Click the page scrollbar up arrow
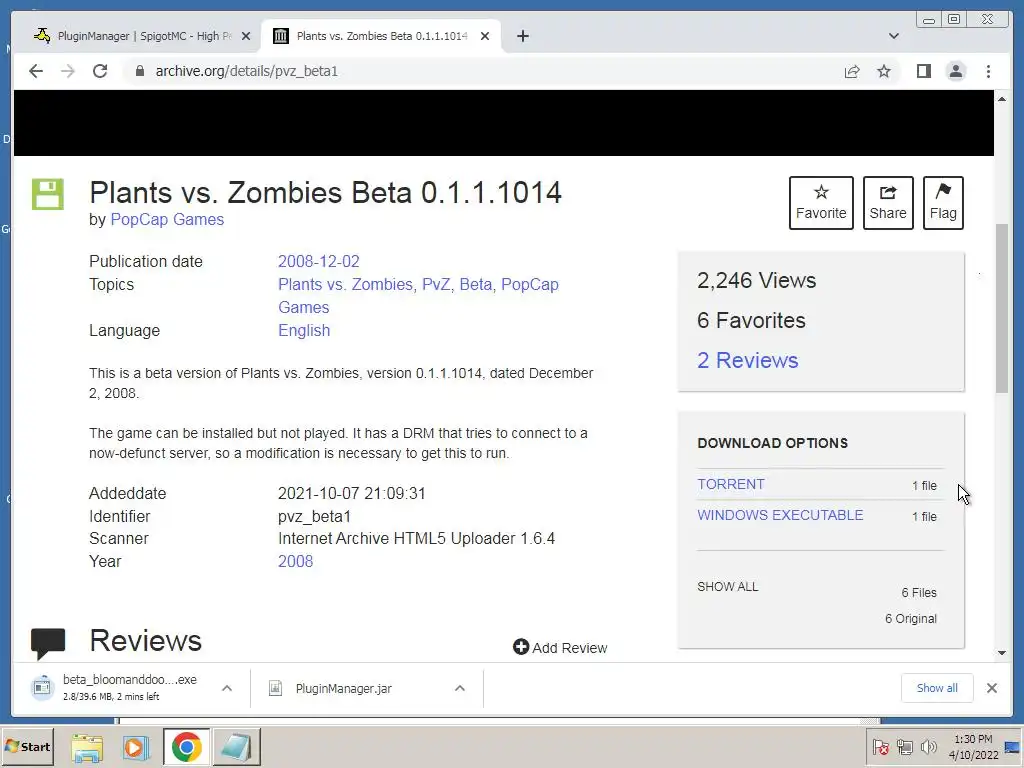 click(1002, 99)
